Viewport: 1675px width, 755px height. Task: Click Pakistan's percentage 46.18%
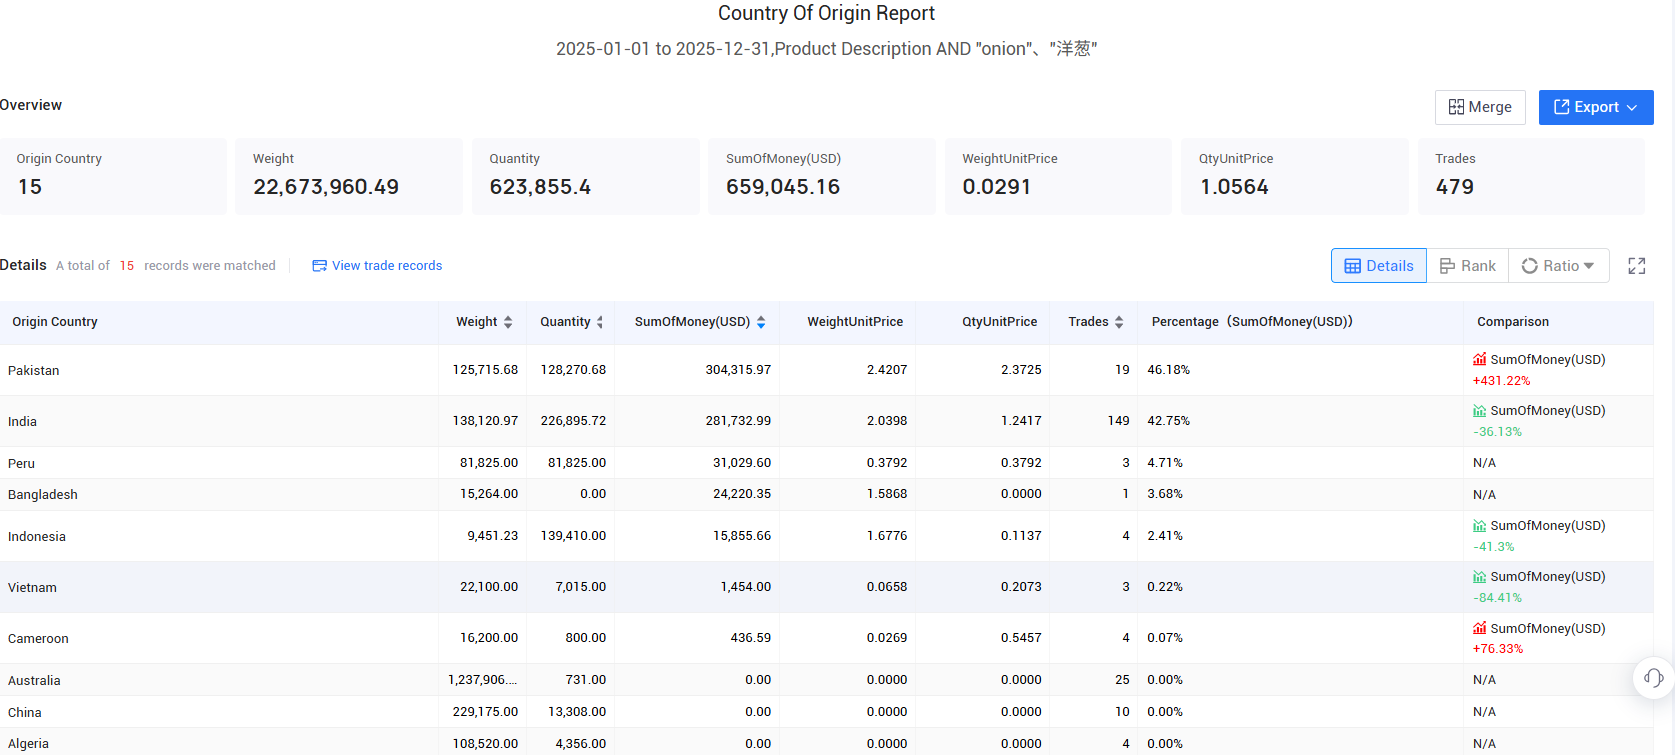(1168, 370)
